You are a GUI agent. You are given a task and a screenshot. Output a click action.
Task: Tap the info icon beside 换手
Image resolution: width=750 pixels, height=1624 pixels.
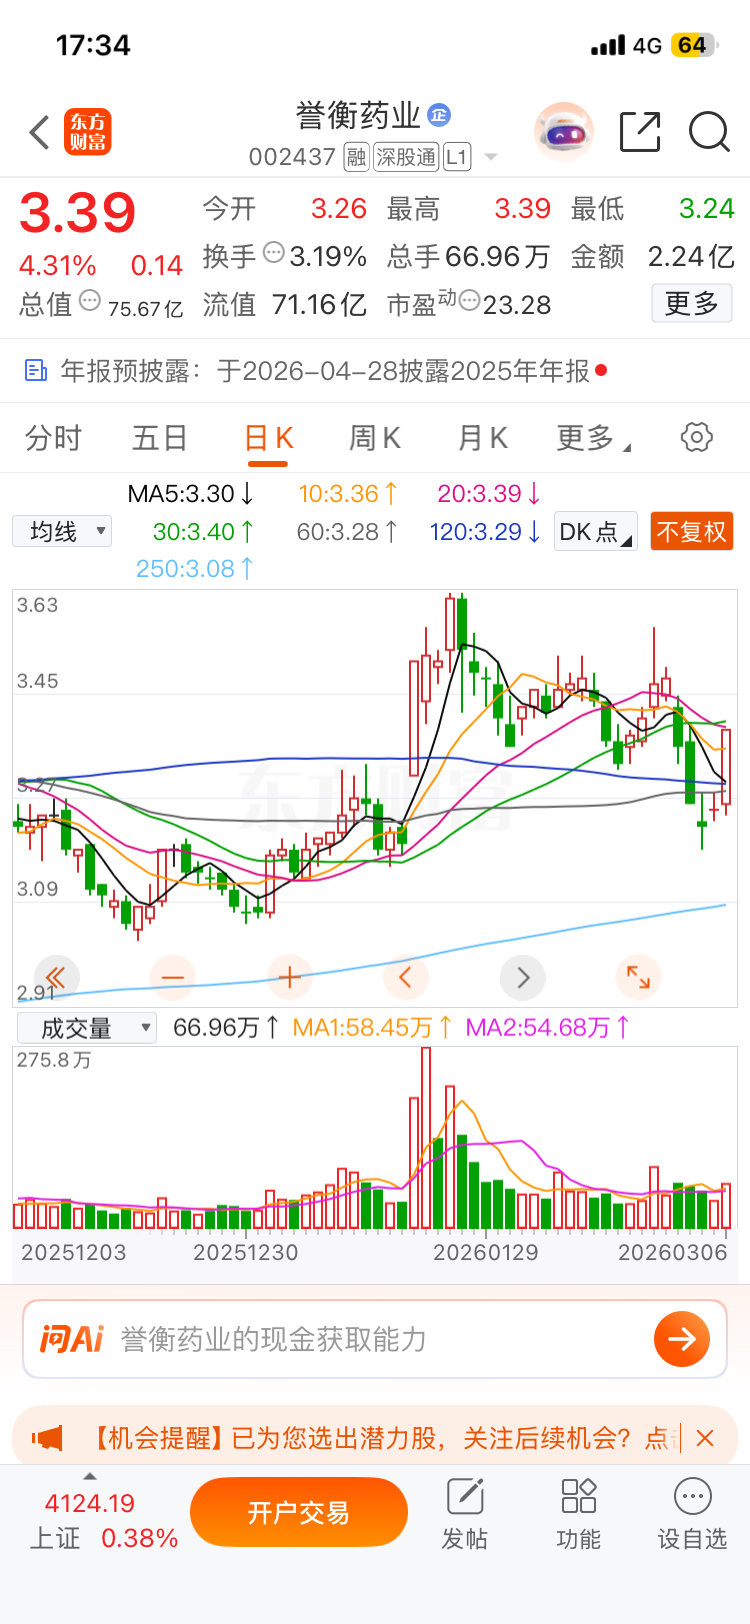pos(274,253)
